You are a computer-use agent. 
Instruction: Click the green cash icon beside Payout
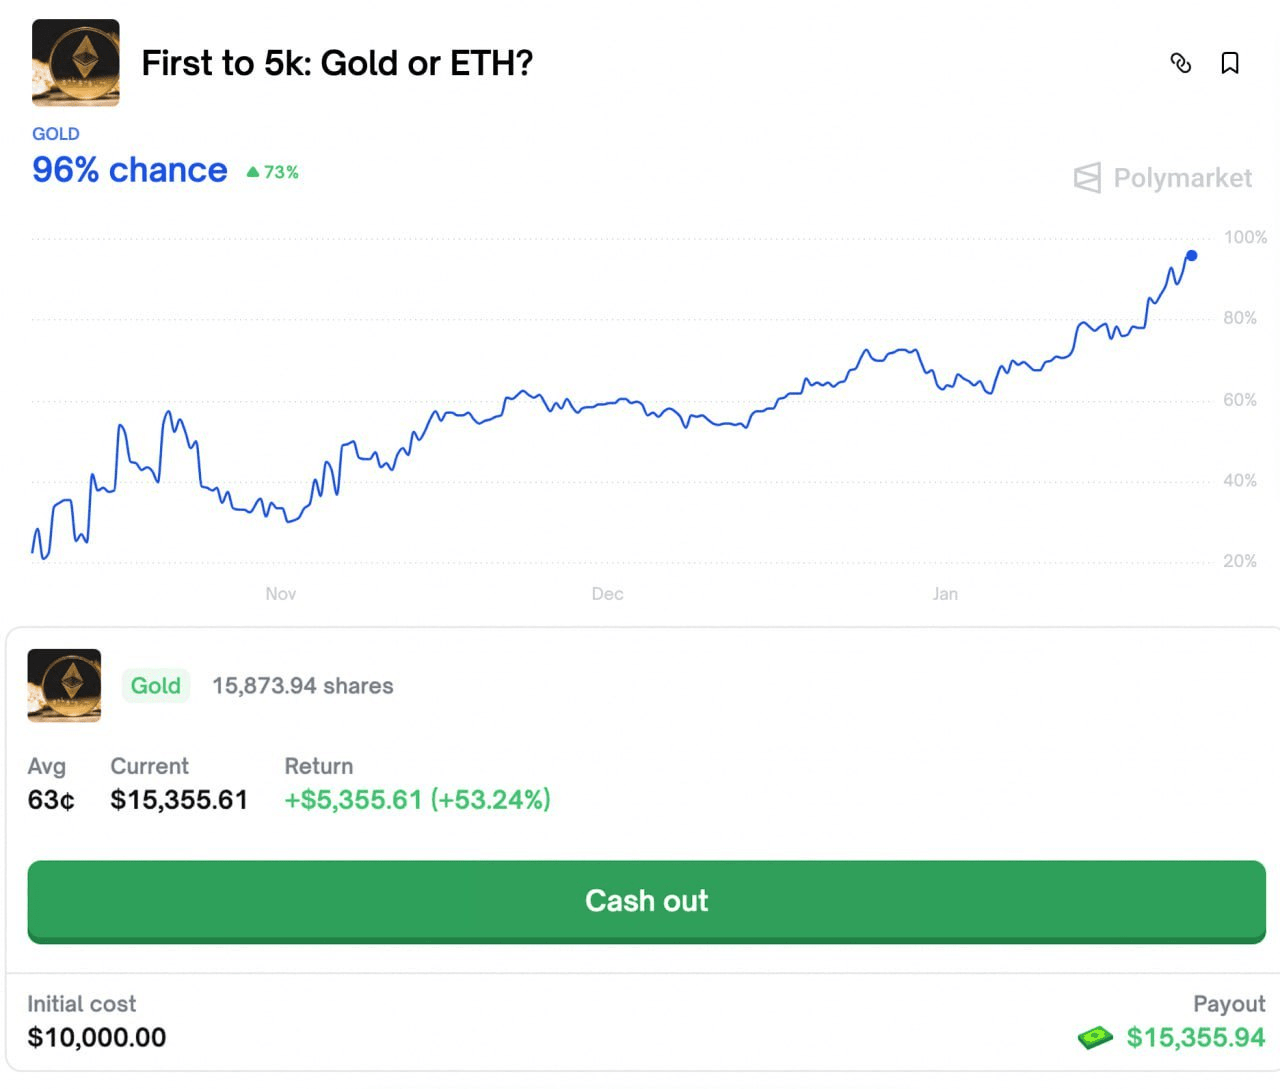point(1095,1037)
